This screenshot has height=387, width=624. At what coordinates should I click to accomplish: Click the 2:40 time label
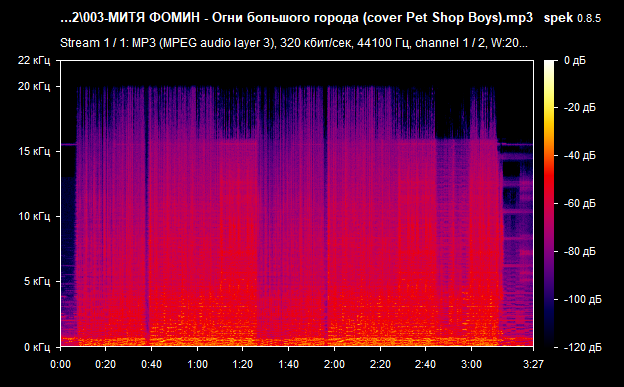click(425, 364)
